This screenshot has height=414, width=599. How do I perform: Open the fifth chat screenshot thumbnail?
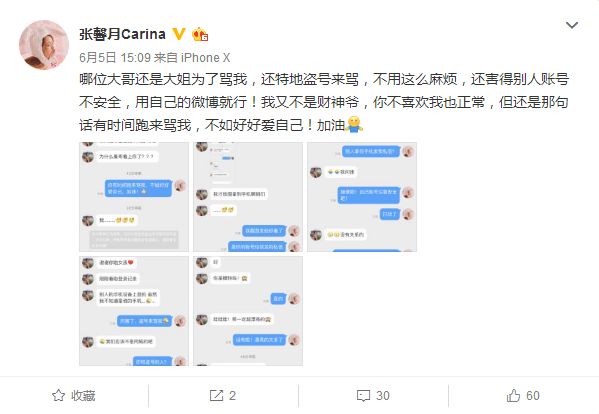(248, 311)
